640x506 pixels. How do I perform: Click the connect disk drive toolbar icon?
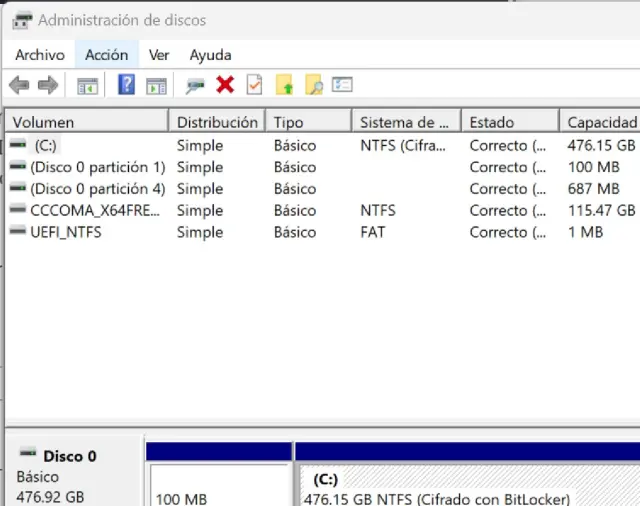[x=196, y=86]
